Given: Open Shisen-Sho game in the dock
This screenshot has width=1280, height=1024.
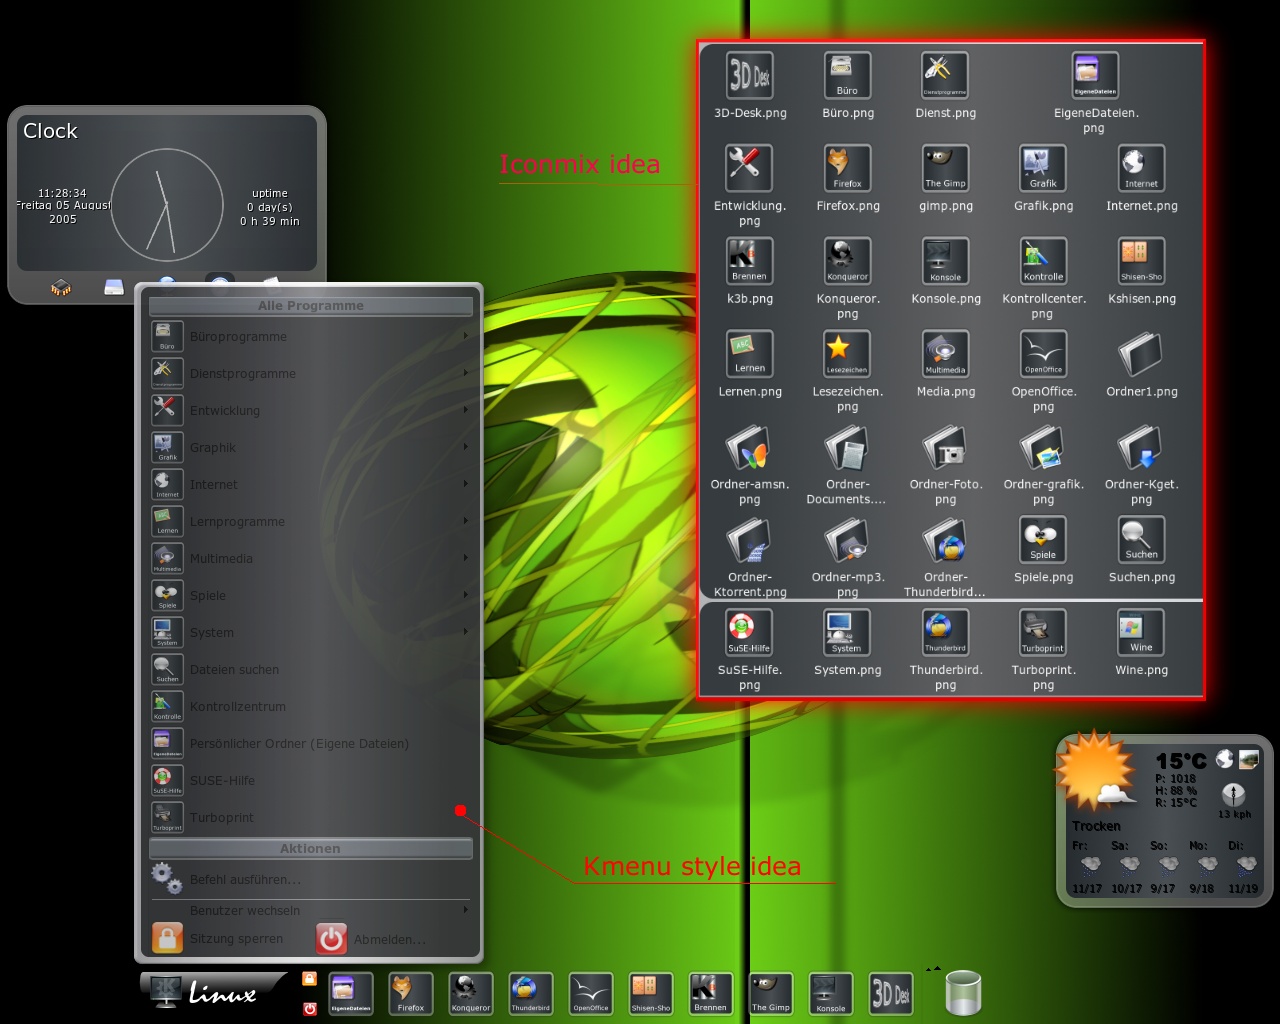Looking at the screenshot, I should [x=651, y=994].
